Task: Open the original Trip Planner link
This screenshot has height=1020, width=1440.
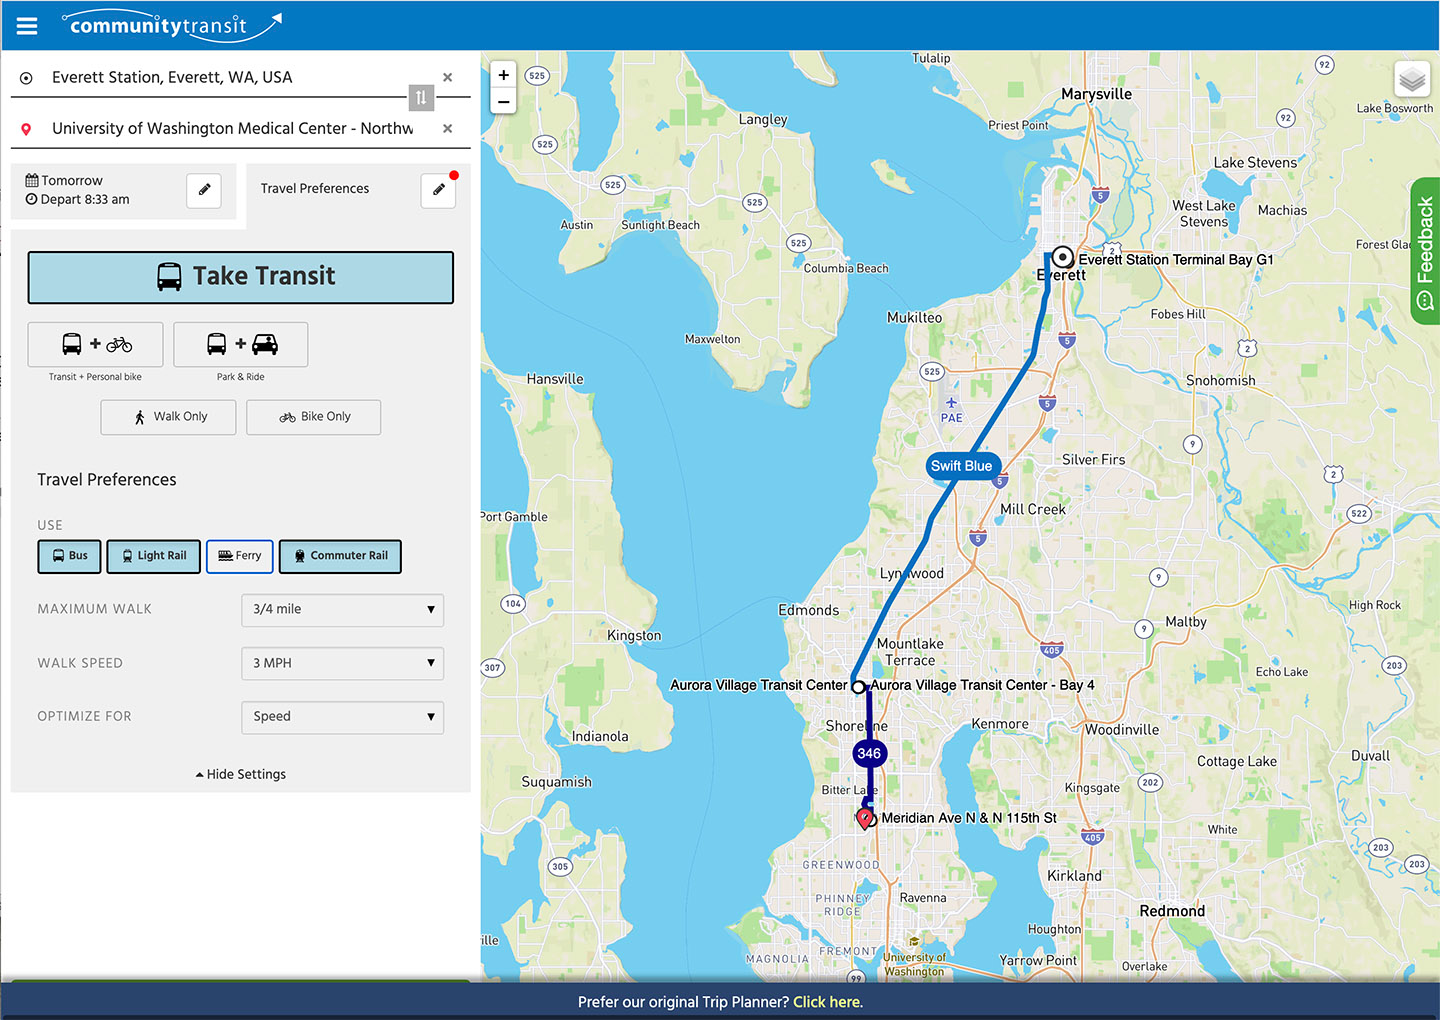Action: pyautogui.click(x=827, y=1001)
